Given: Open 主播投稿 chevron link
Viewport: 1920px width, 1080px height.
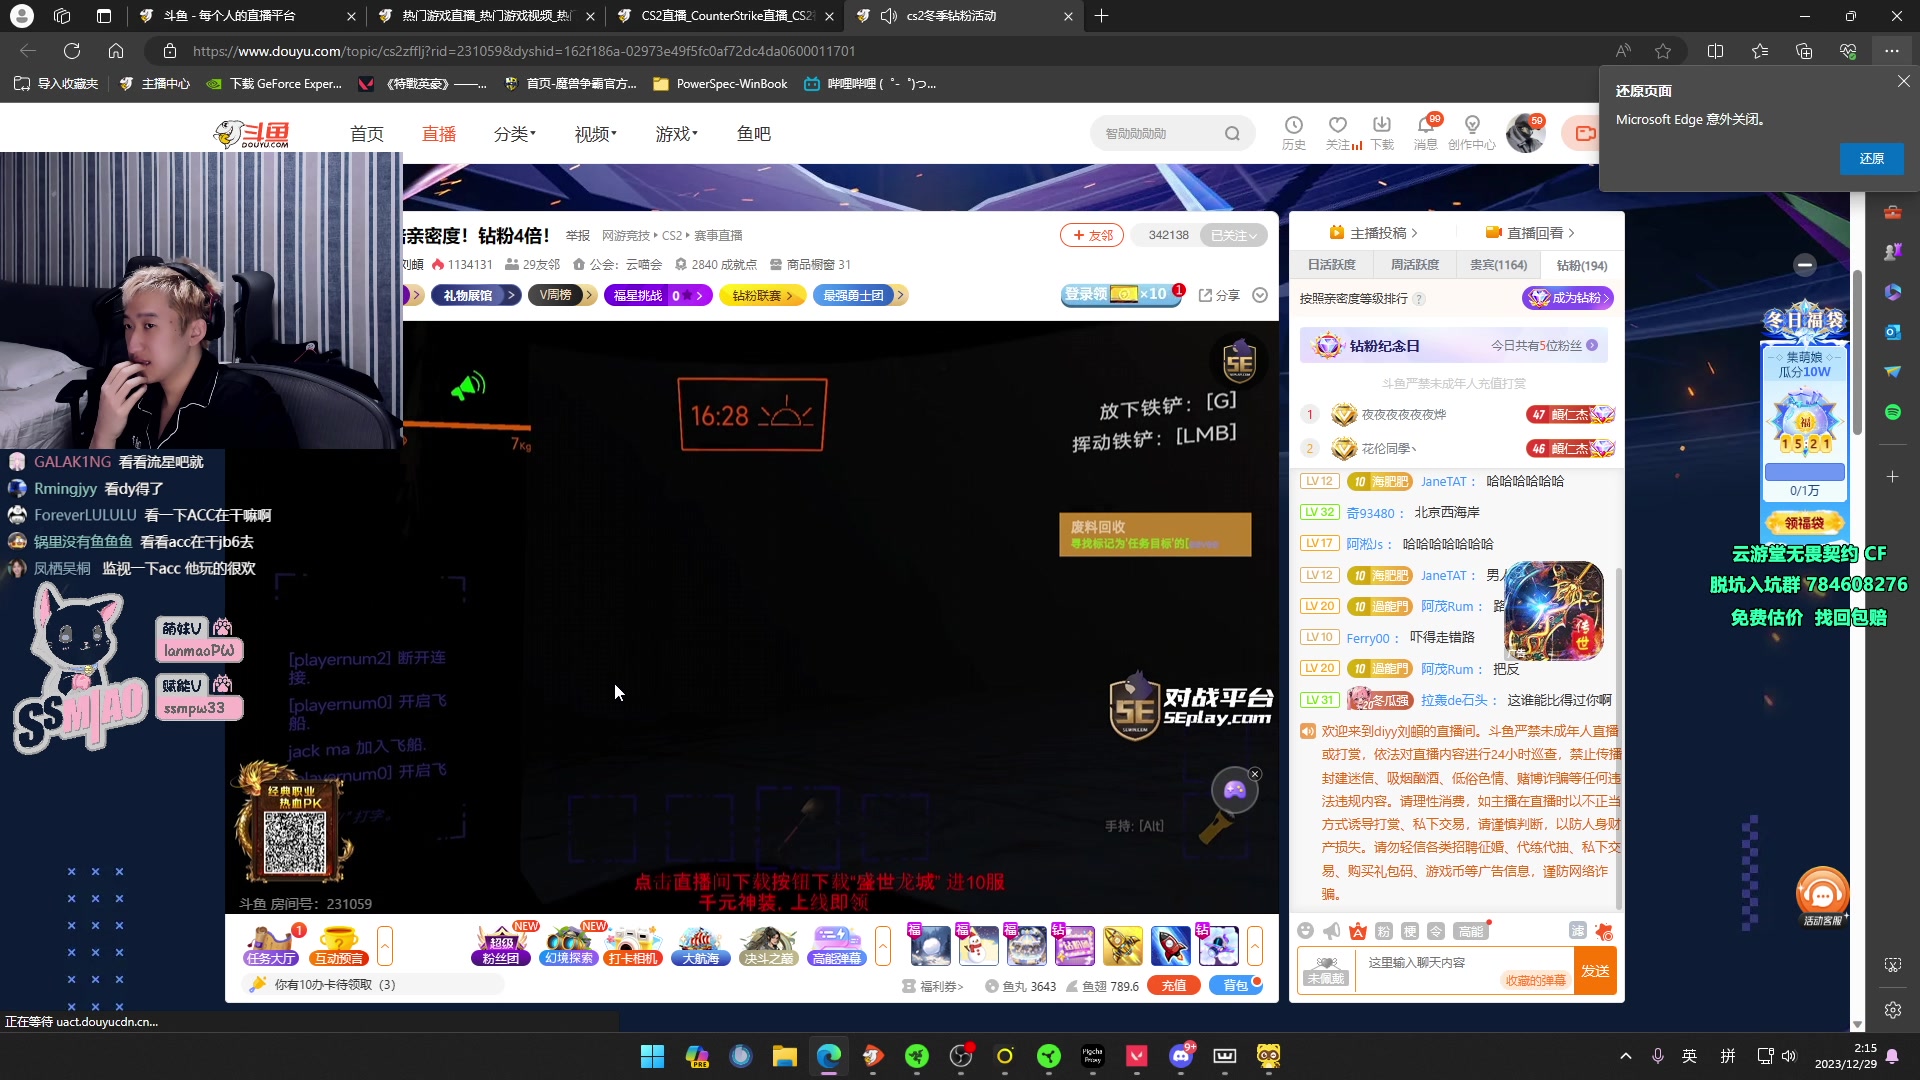Looking at the screenshot, I should 1374,233.
